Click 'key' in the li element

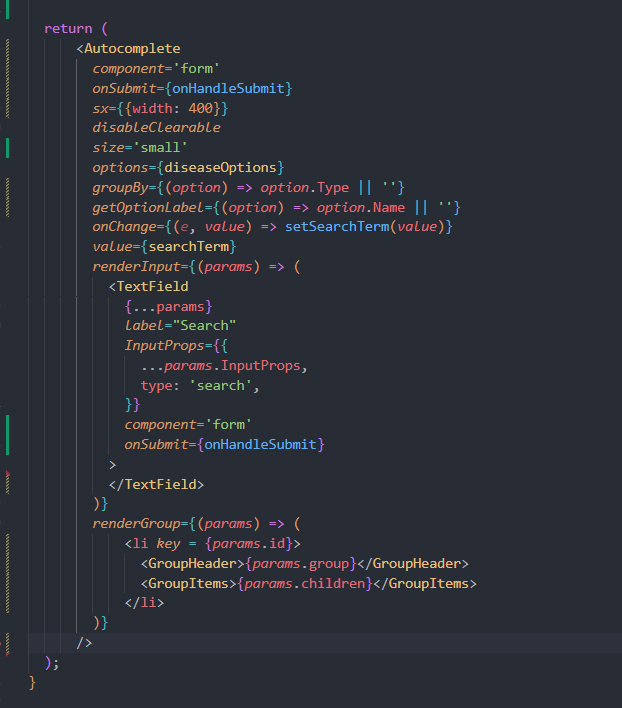click(x=168, y=544)
